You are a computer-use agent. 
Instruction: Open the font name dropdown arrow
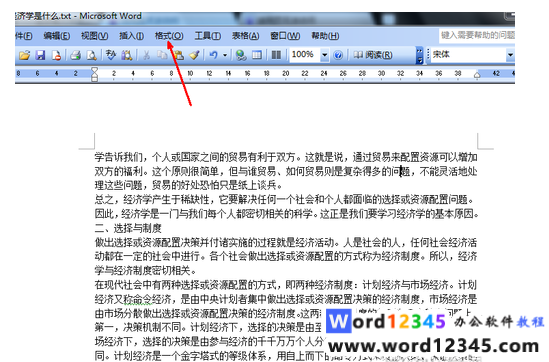coord(510,55)
